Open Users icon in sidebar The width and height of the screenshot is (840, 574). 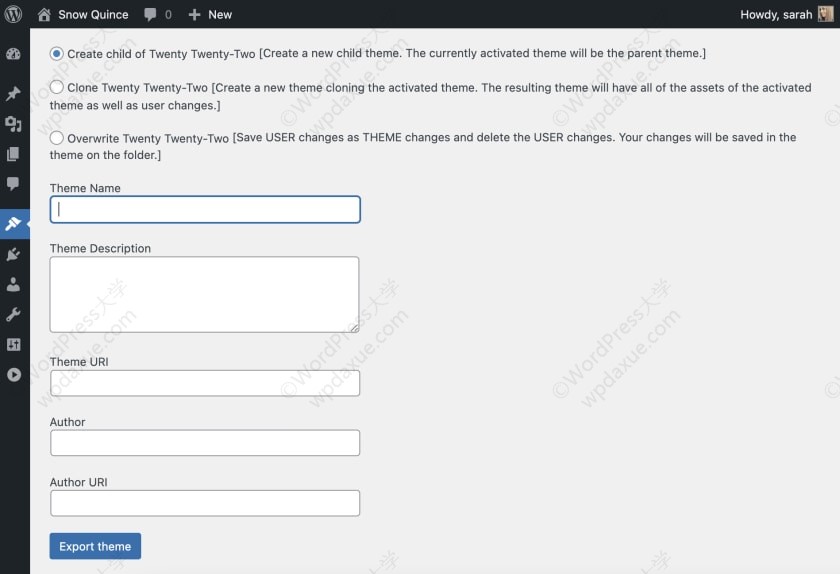click(13, 284)
